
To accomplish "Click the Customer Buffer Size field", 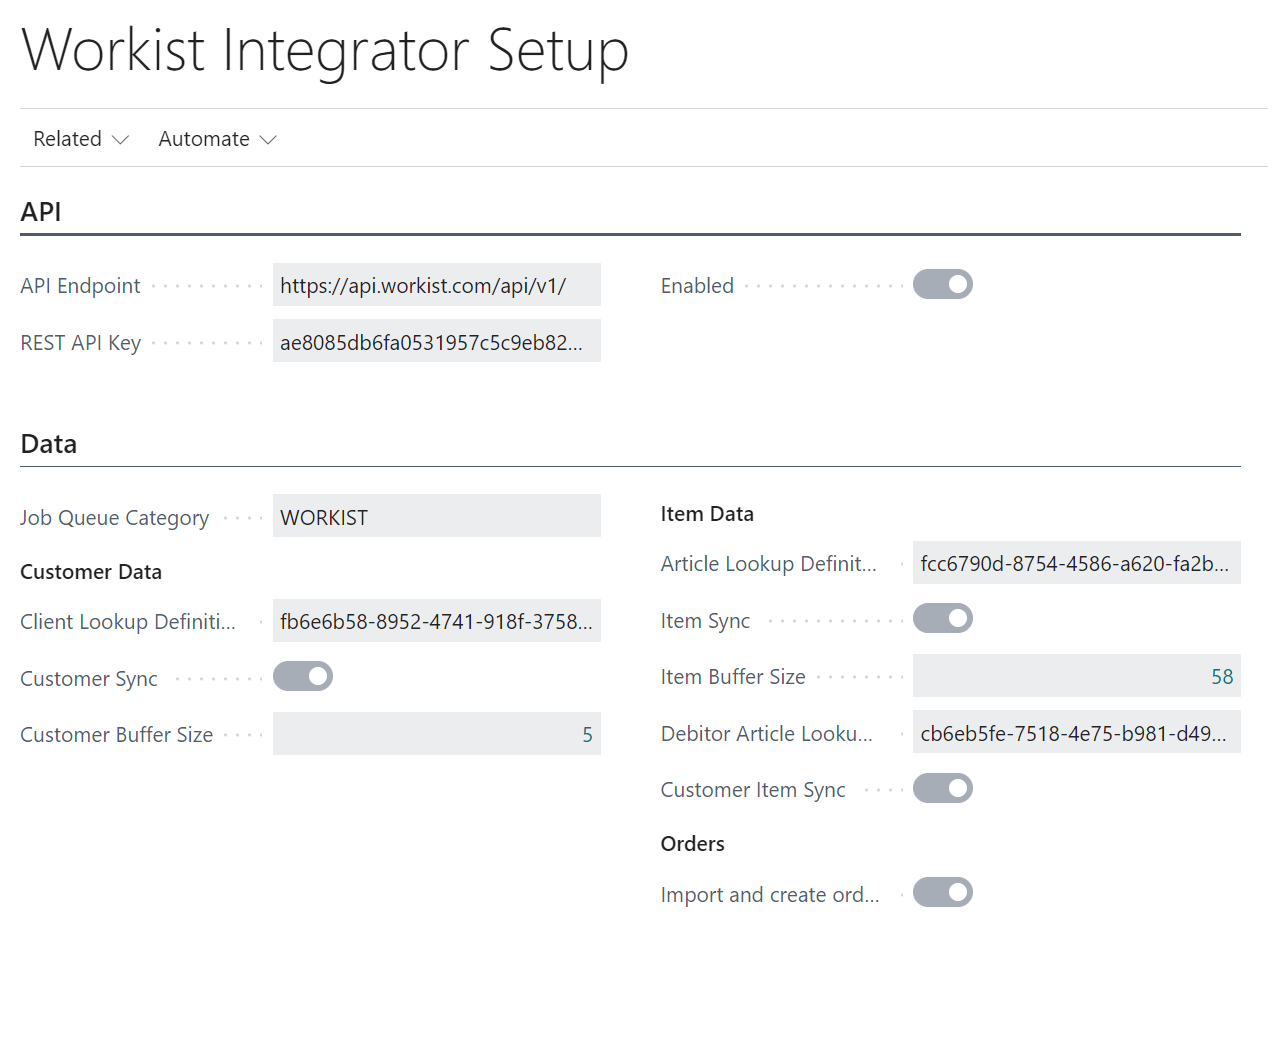I will pos(436,734).
